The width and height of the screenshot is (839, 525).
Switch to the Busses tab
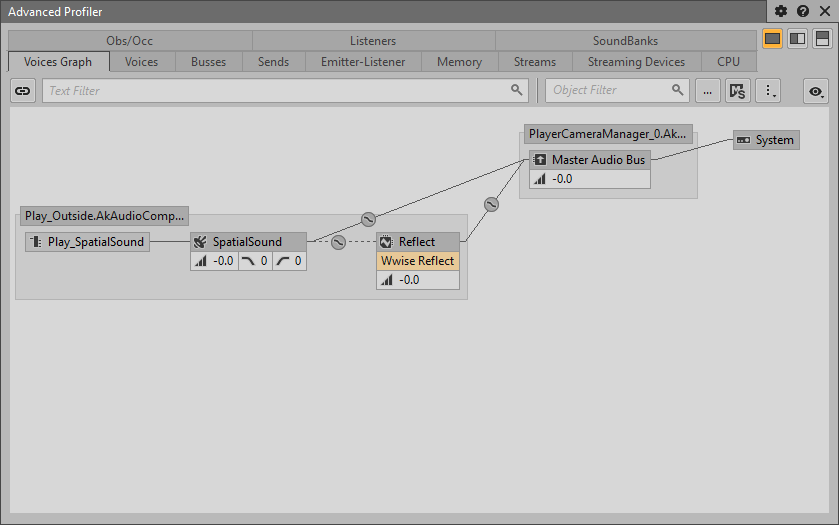pos(208,62)
